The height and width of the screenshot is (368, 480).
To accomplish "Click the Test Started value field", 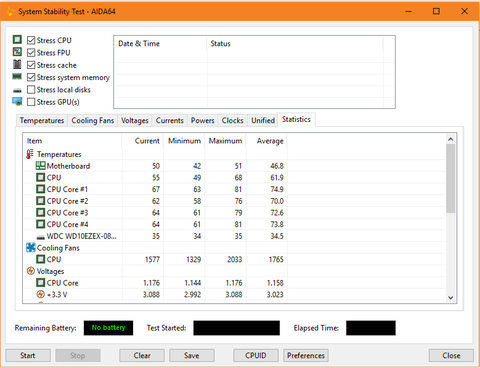I will (236, 328).
